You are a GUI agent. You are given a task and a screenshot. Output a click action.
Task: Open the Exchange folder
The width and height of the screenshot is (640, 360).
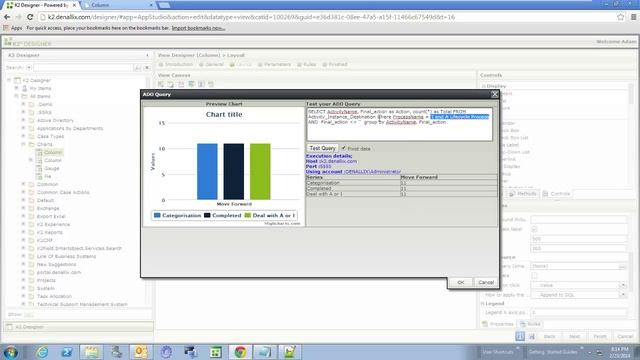[x=48, y=208]
